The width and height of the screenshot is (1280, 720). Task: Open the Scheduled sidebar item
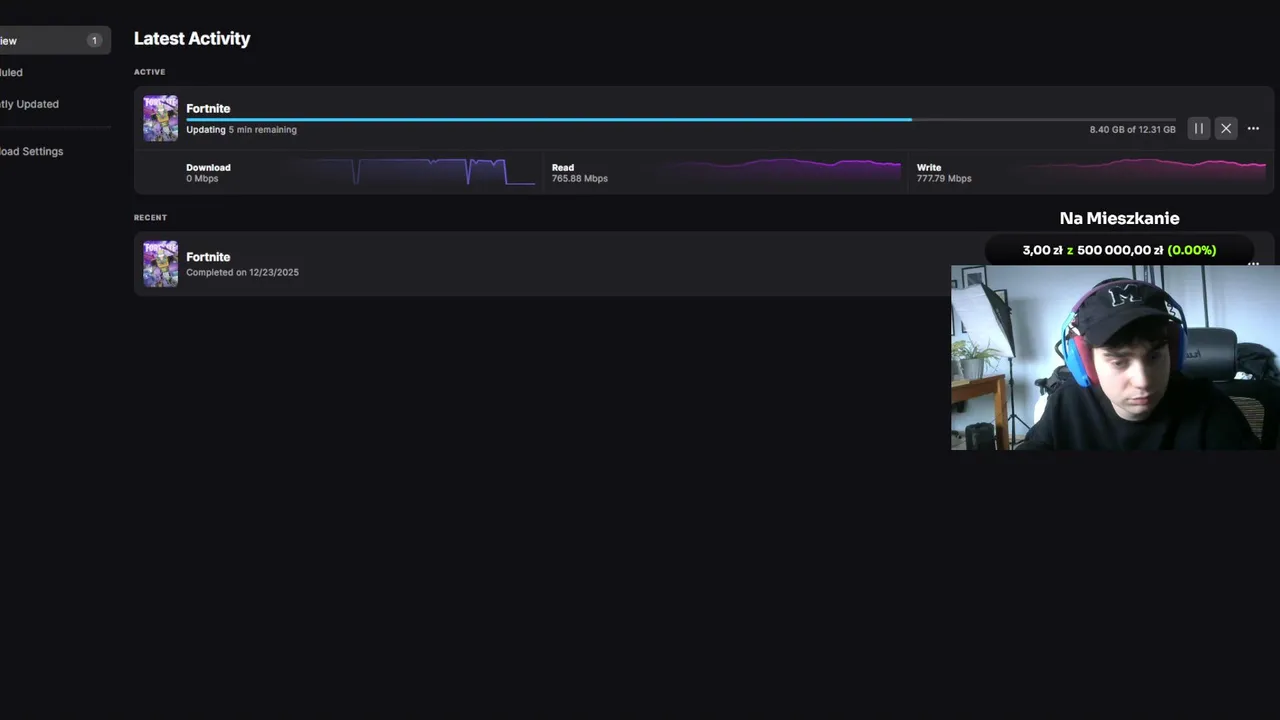tap(12, 72)
